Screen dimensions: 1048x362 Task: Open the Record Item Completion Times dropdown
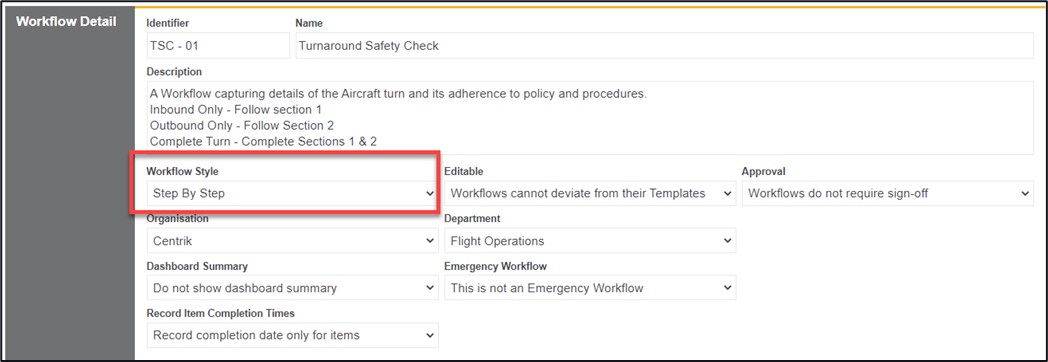pos(292,335)
